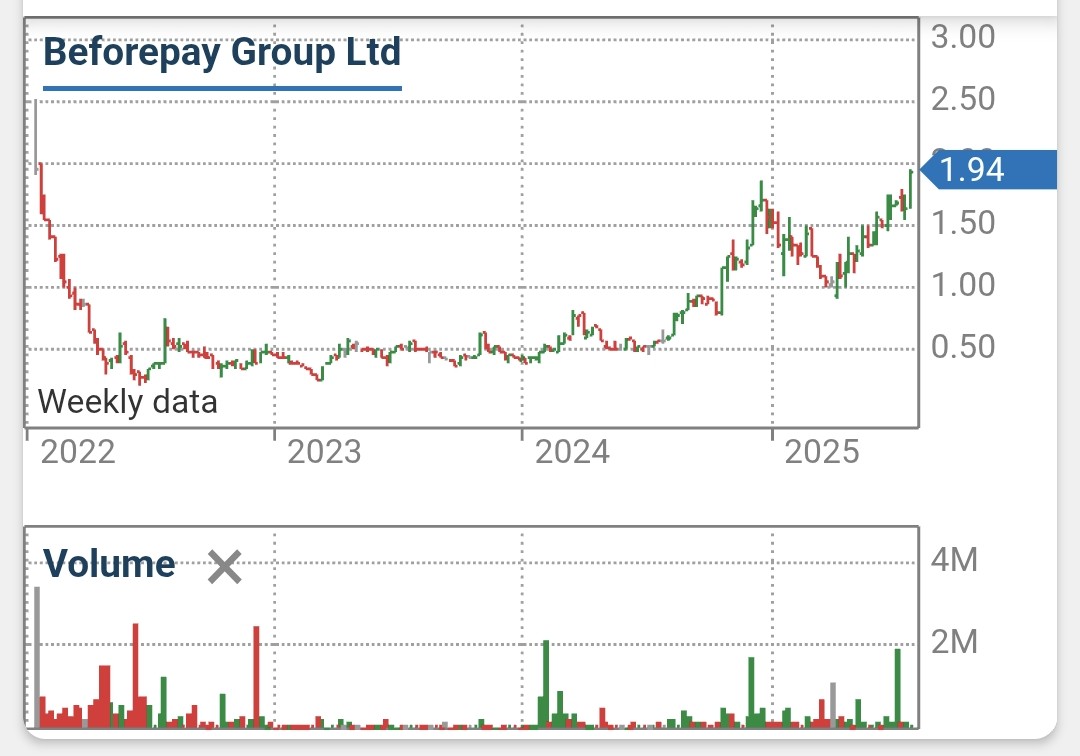The height and width of the screenshot is (756, 1080).
Task: Select the 2022 axis menu entry
Action: (80, 453)
